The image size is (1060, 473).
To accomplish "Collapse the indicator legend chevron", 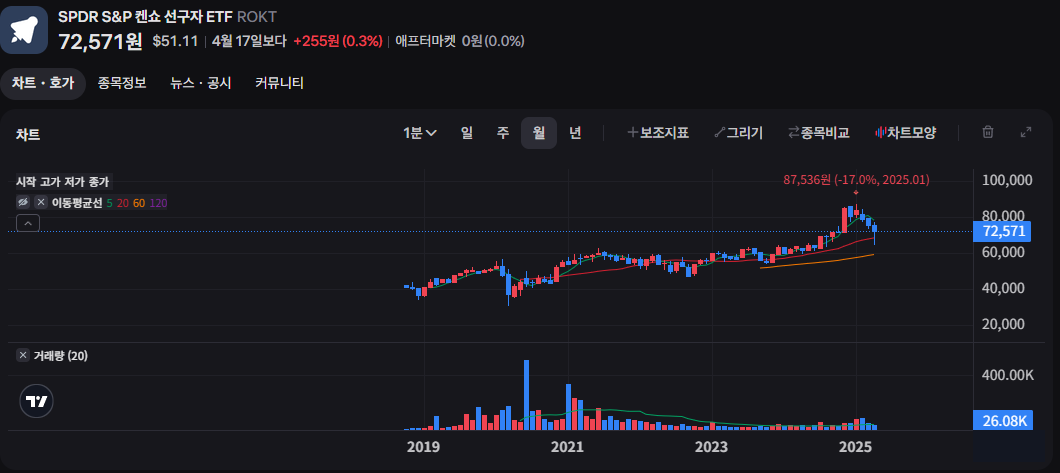I will pyautogui.click(x=28, y=223).
